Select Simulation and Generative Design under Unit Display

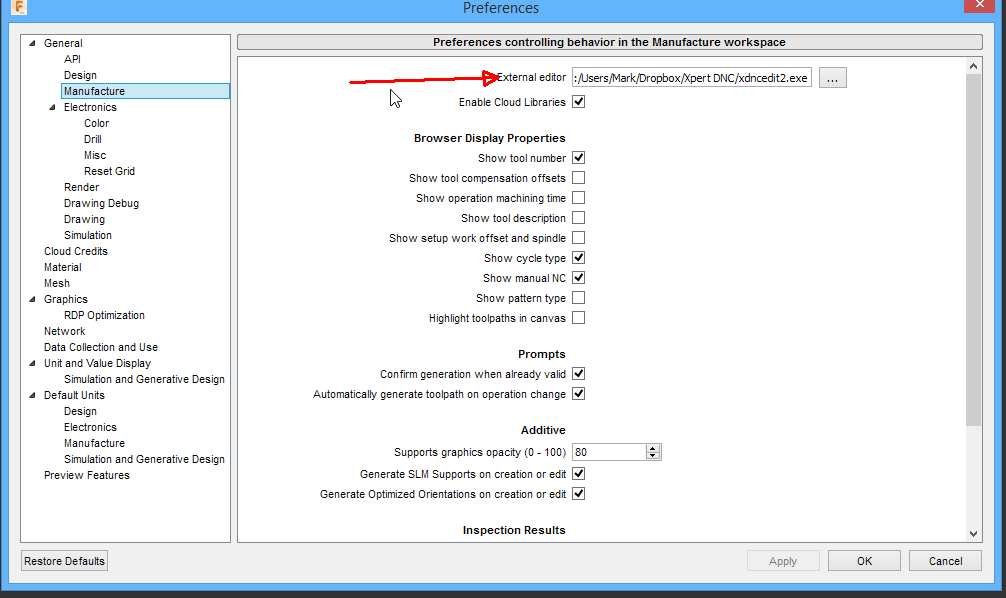tap(144, 379)
